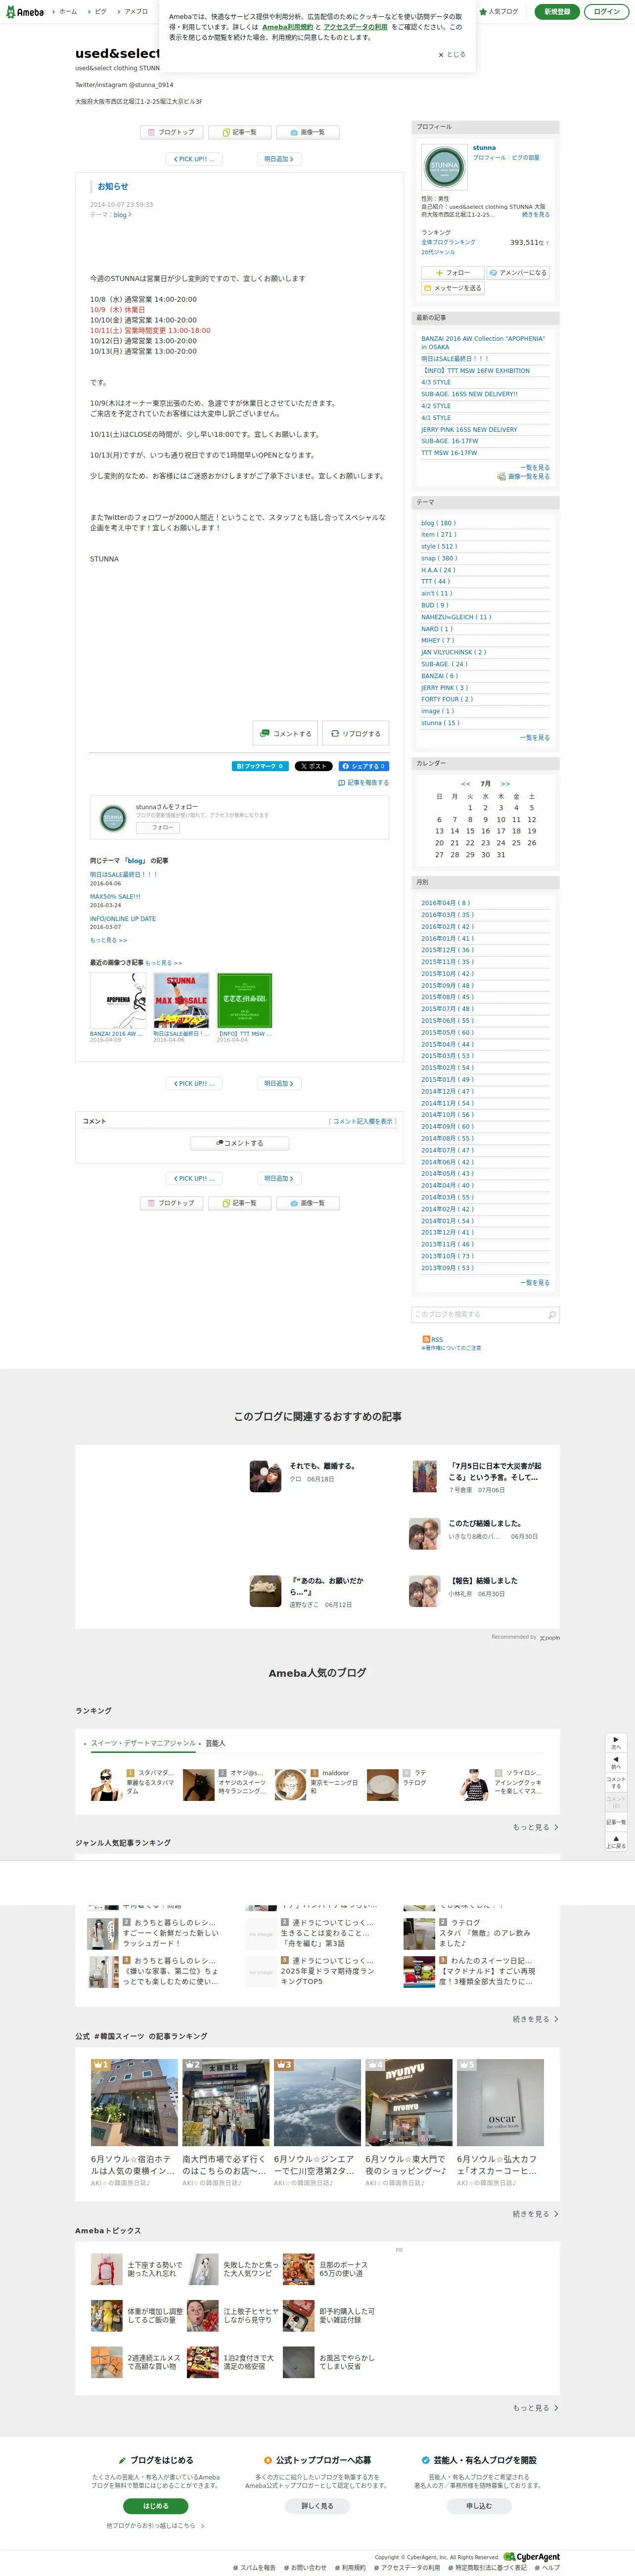Open the BANZAI 2016 AW APOPHENIA thumbnail
The height and width of the screenshot is (2576, 635).
118,1000
